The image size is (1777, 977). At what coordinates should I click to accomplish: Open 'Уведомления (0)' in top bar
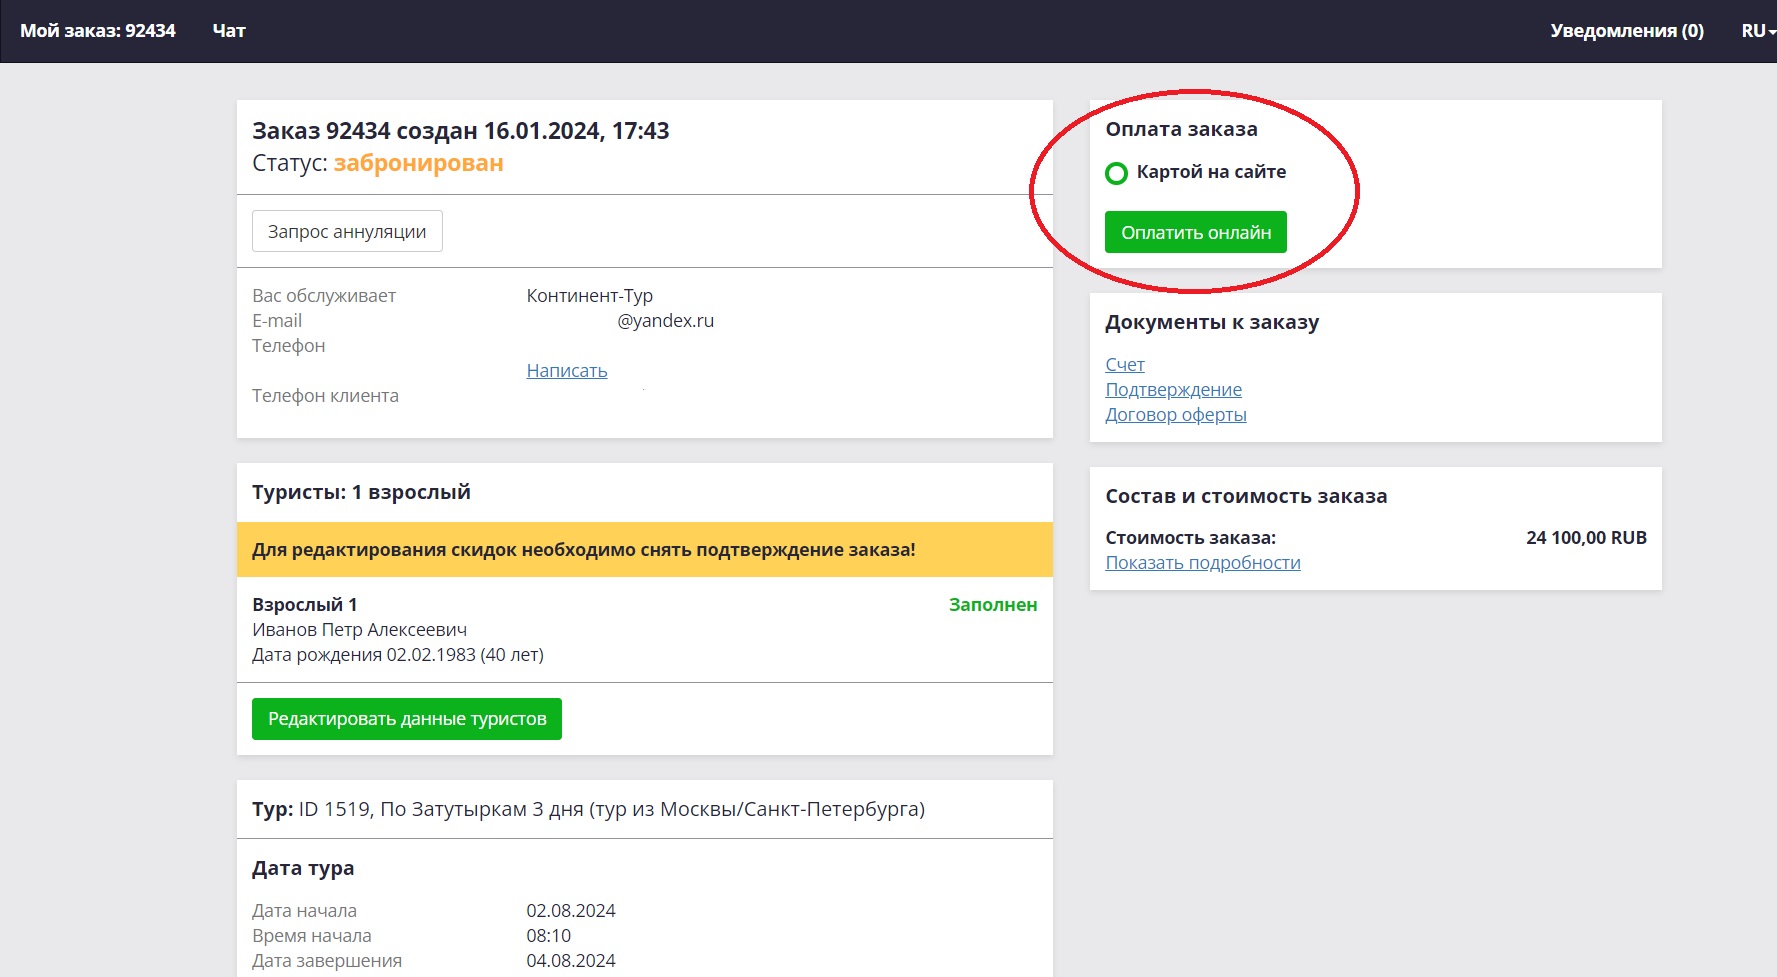(1627, 31)
